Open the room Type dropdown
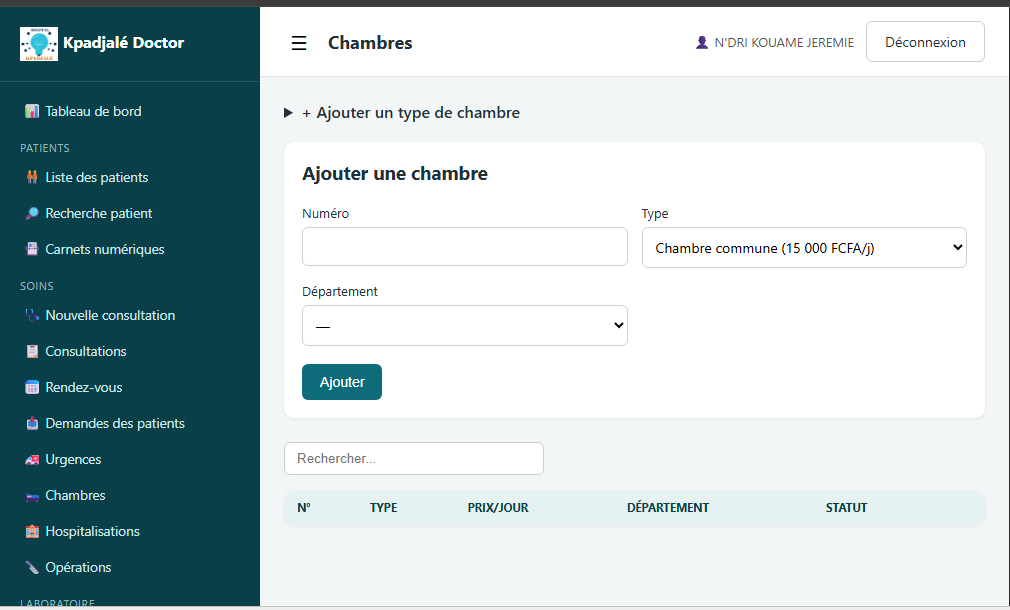Image resolution: width=1010 pixels, height=610 pixels. (x=804, y=247)
